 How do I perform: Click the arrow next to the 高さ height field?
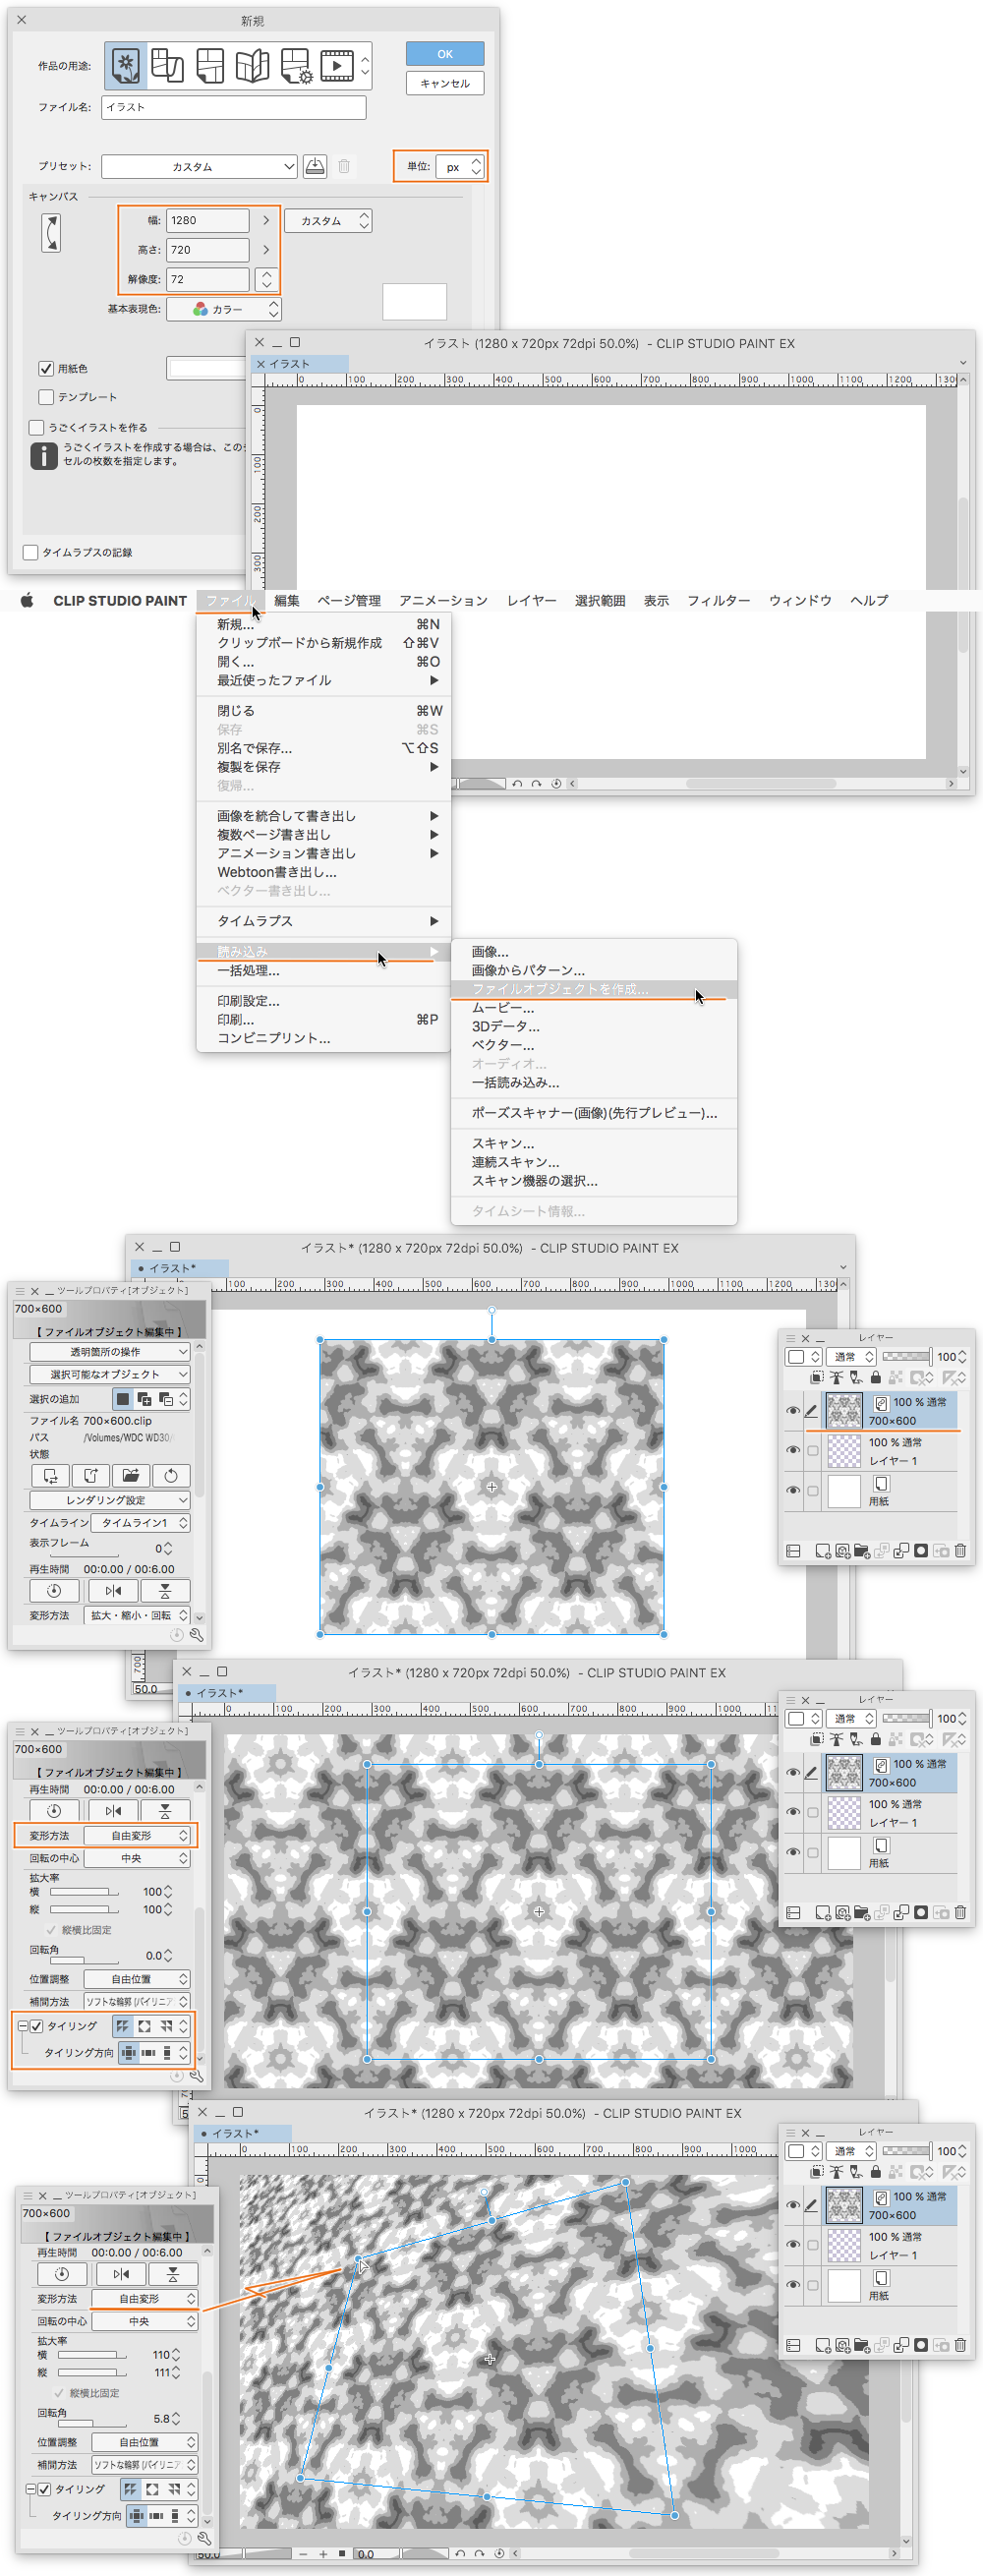(266, 250)
